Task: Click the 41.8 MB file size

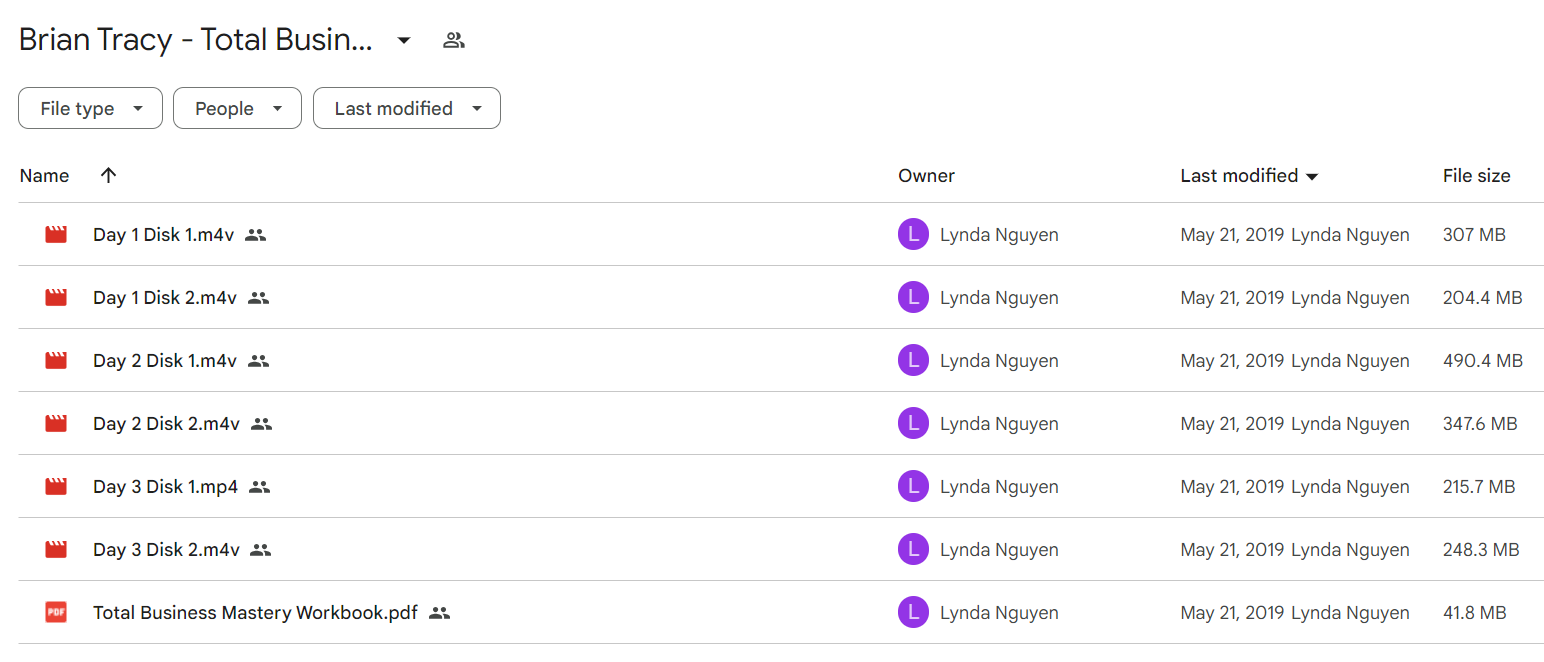Action: click(1474, 613)
